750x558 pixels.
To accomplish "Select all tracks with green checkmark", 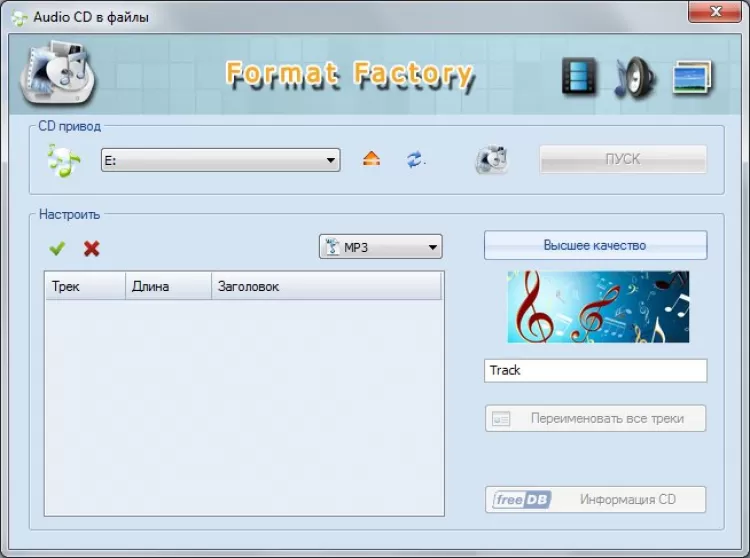I will coord(57,248).
